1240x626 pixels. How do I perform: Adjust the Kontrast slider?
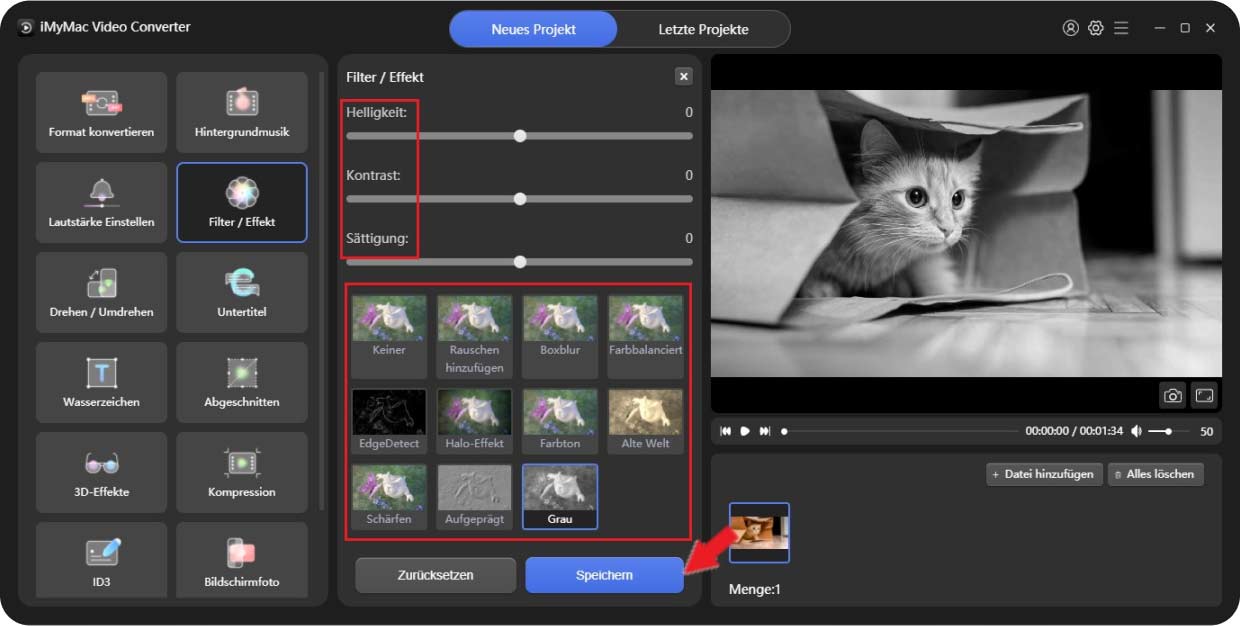pos(519,199)
